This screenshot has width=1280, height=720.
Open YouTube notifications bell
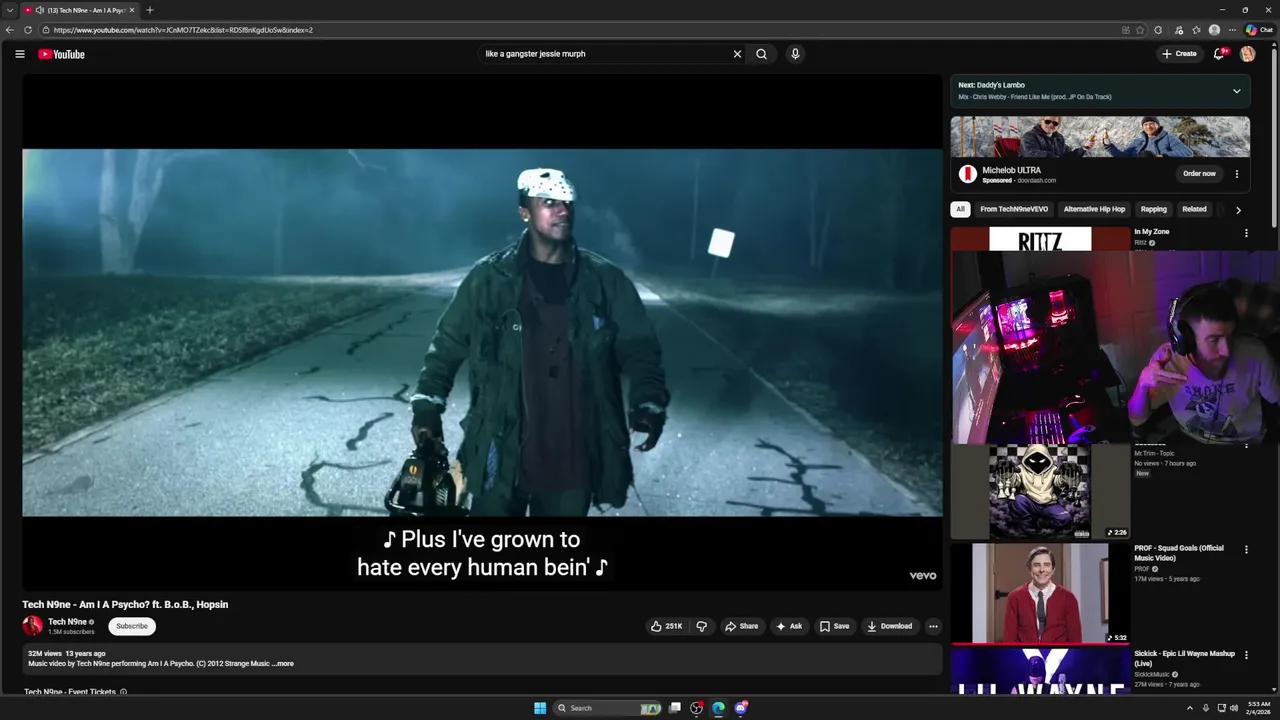[1218, 54]
